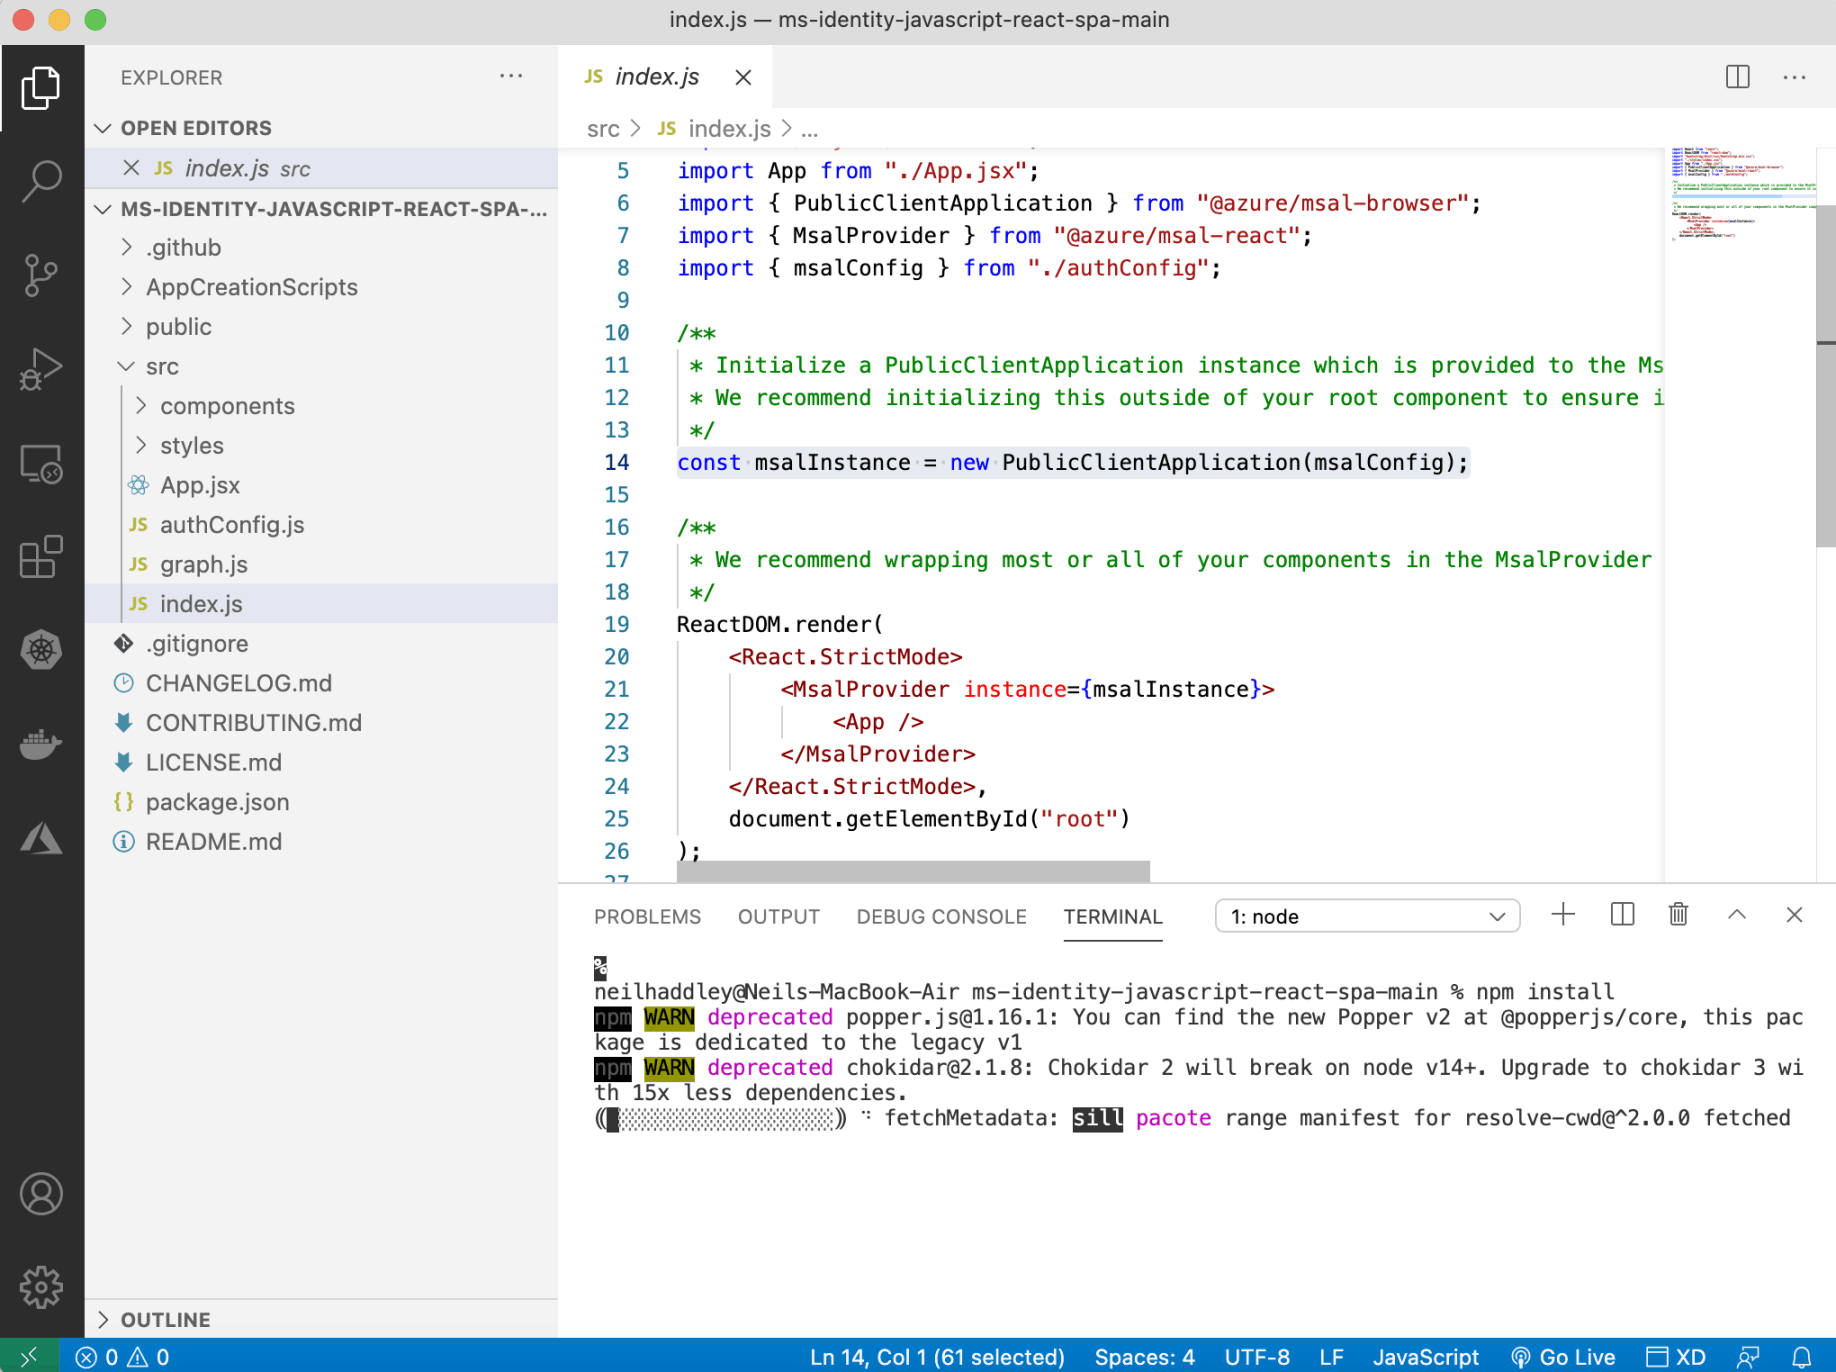Click Go Live in status bar
Viewport: 1836px width, 1372px height.
[1563, 1356]
